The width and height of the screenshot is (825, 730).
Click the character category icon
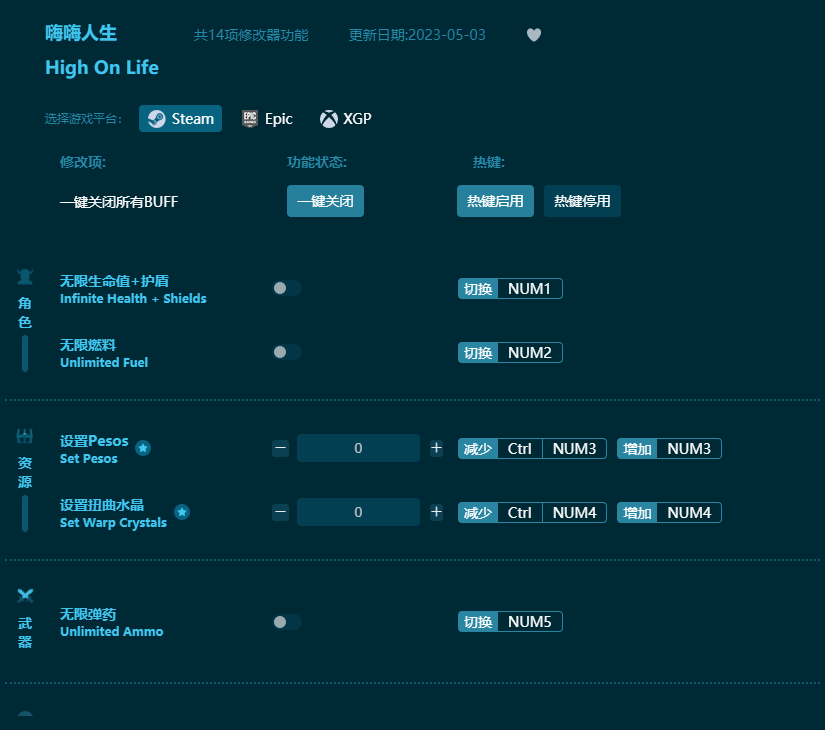(25, 277)
